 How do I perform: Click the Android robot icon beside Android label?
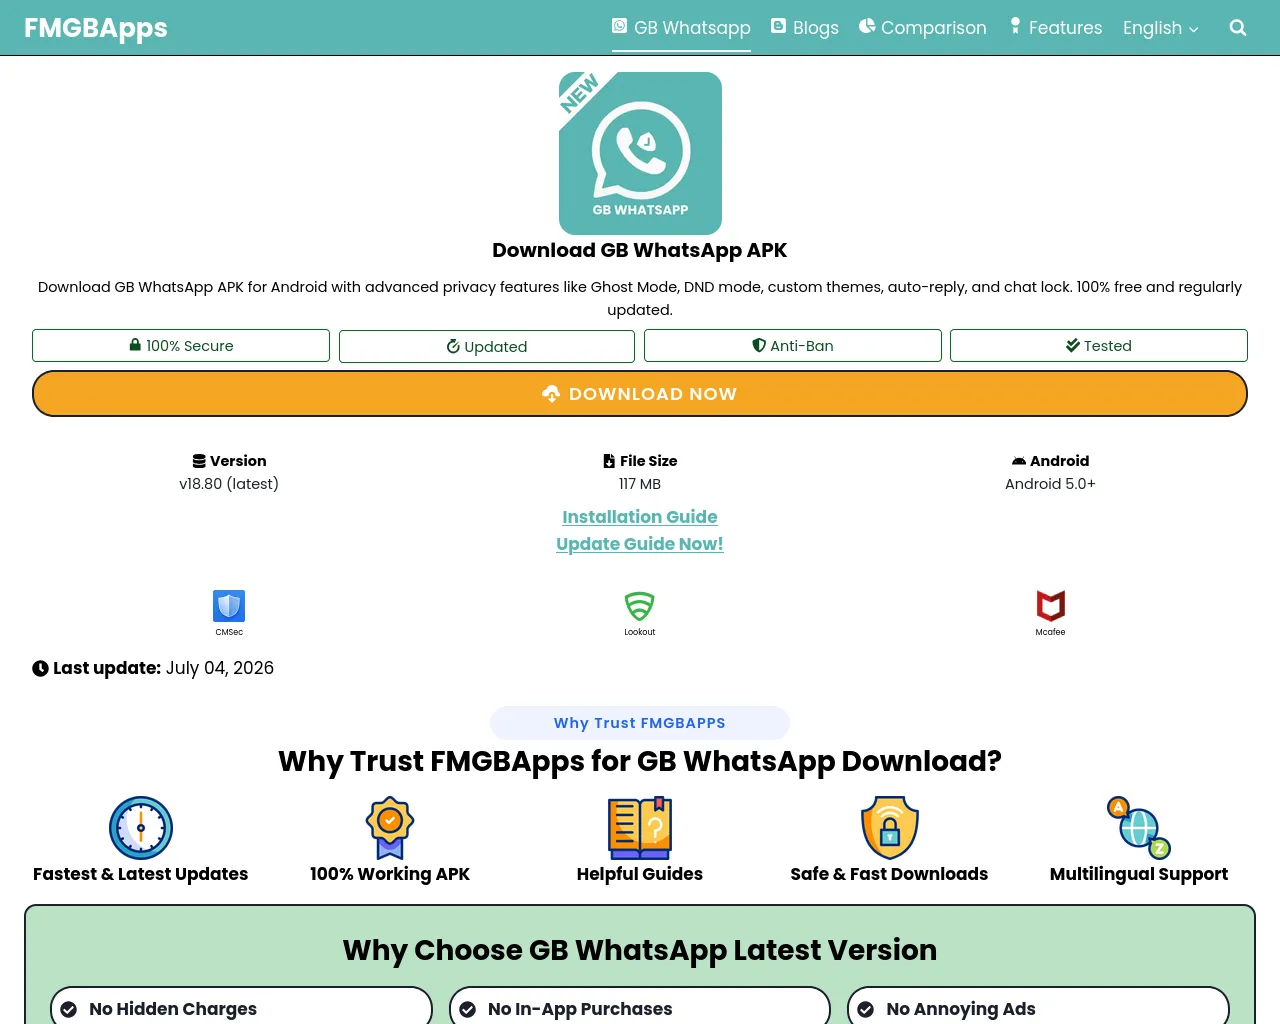tap(1019, 461)
